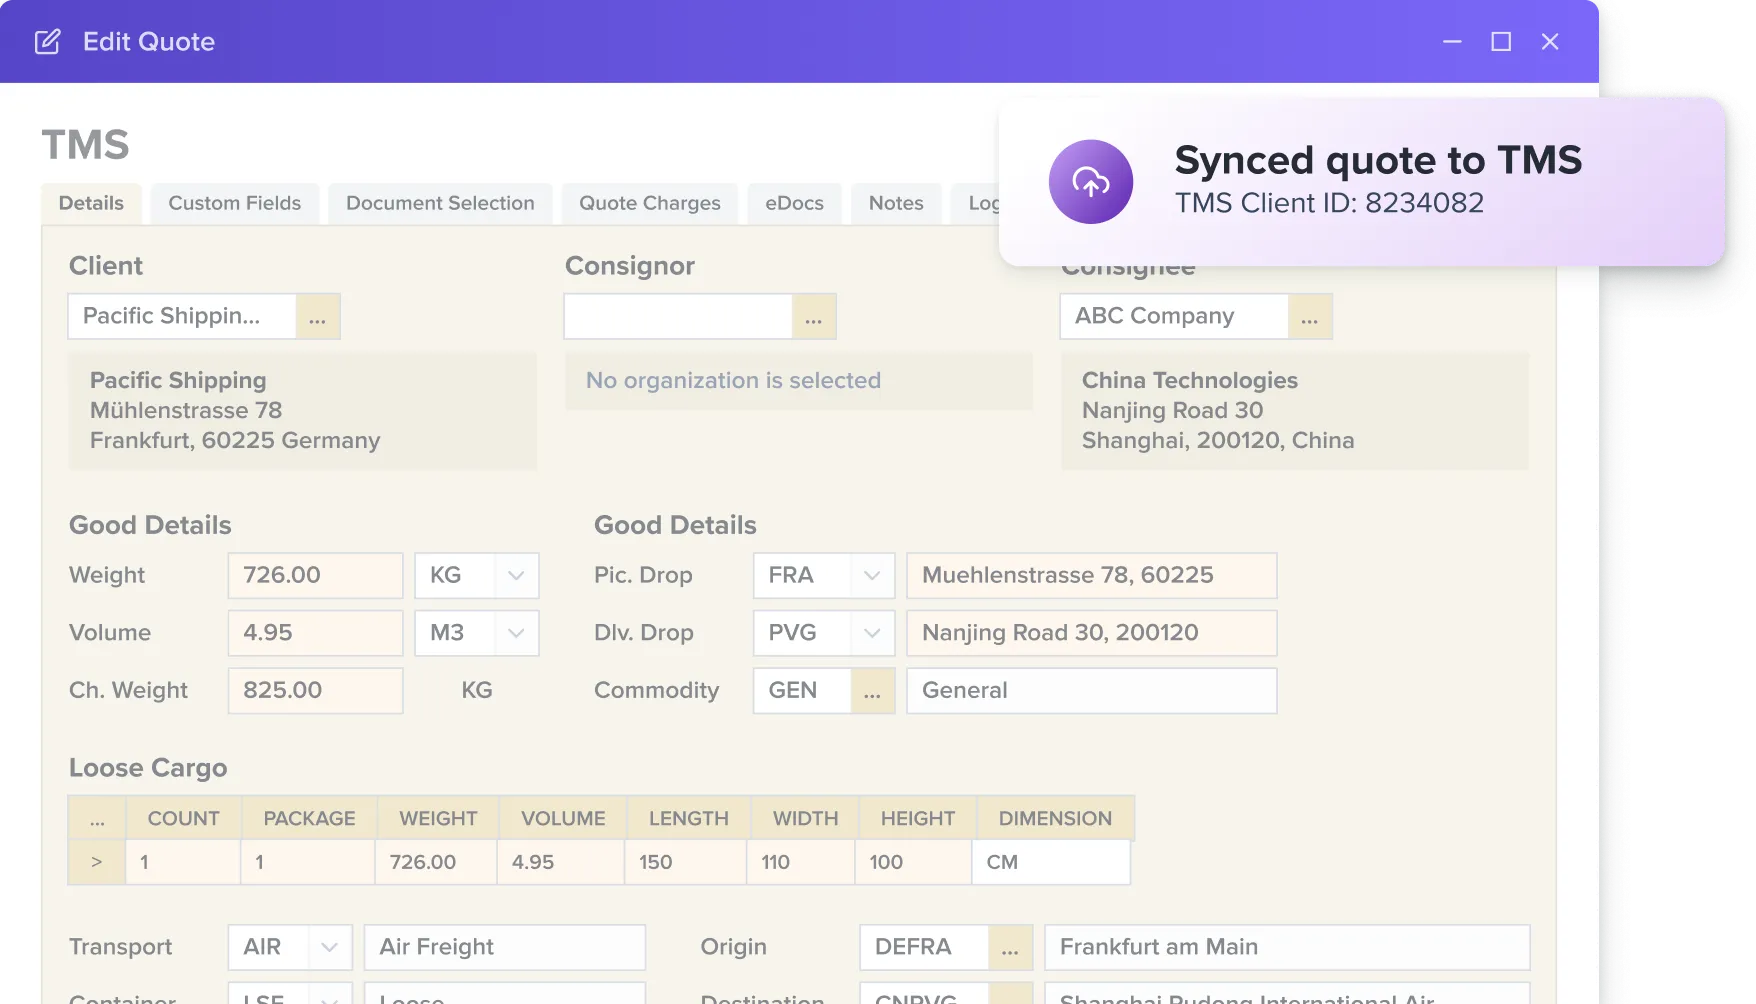This screenshot has height=1004, width=1756.
Task: Open the Origin lookup next to DEFRA
Action: tap(1011, 947)
